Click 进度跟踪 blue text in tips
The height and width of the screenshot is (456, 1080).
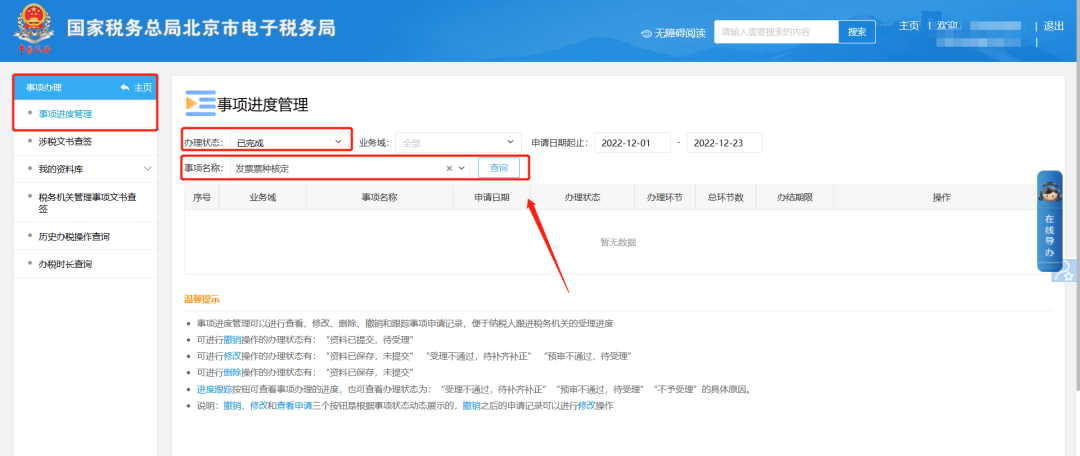click(x=214, y=389)
